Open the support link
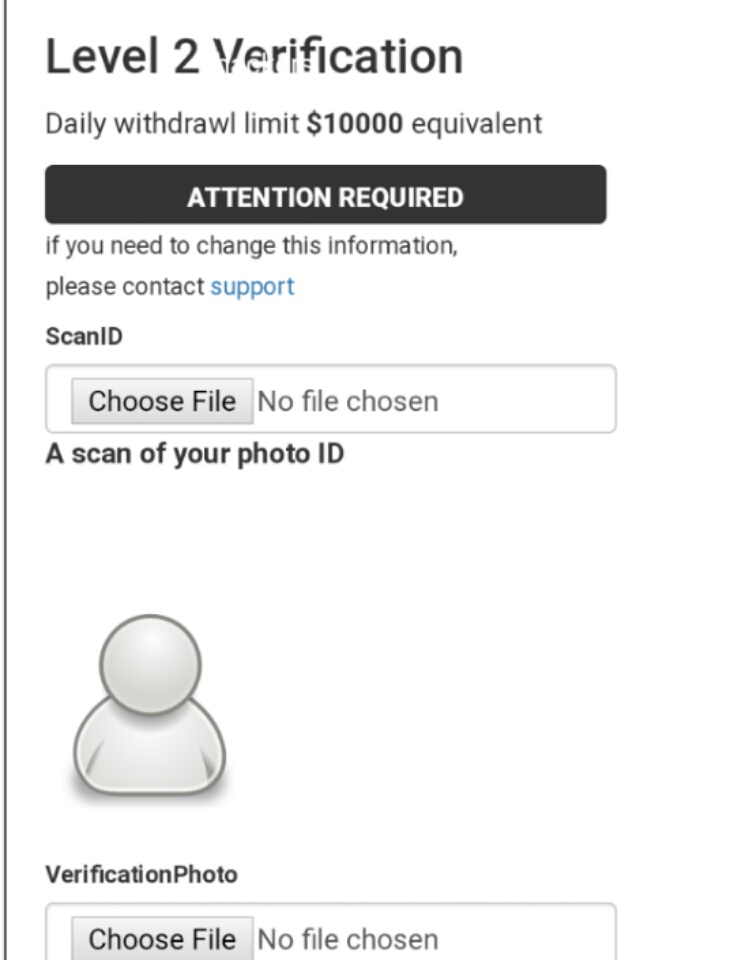The width and height of the screenshot is (729, 960). [252, 287]
